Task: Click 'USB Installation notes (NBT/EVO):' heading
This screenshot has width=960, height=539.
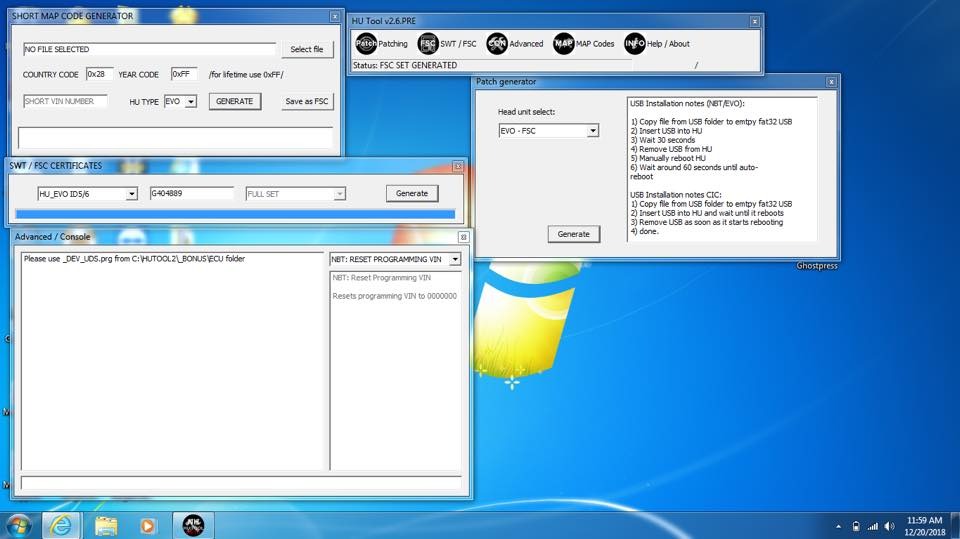Action: pos(687,104)
